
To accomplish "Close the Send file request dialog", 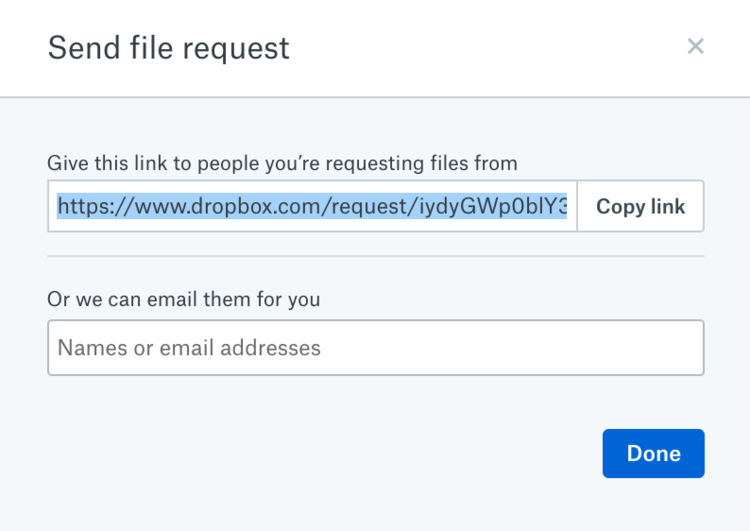I will click(695, 46).
